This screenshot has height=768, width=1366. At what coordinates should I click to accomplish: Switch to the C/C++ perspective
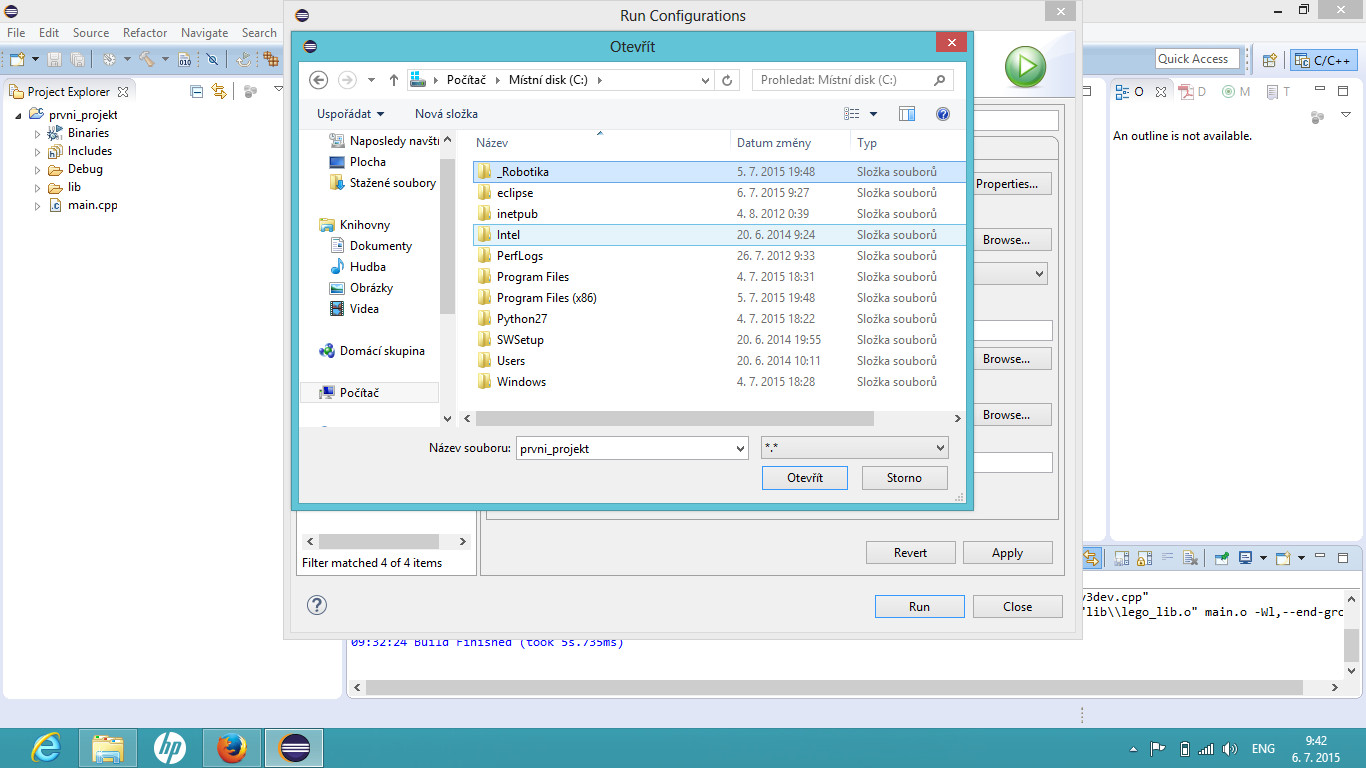1323,60
